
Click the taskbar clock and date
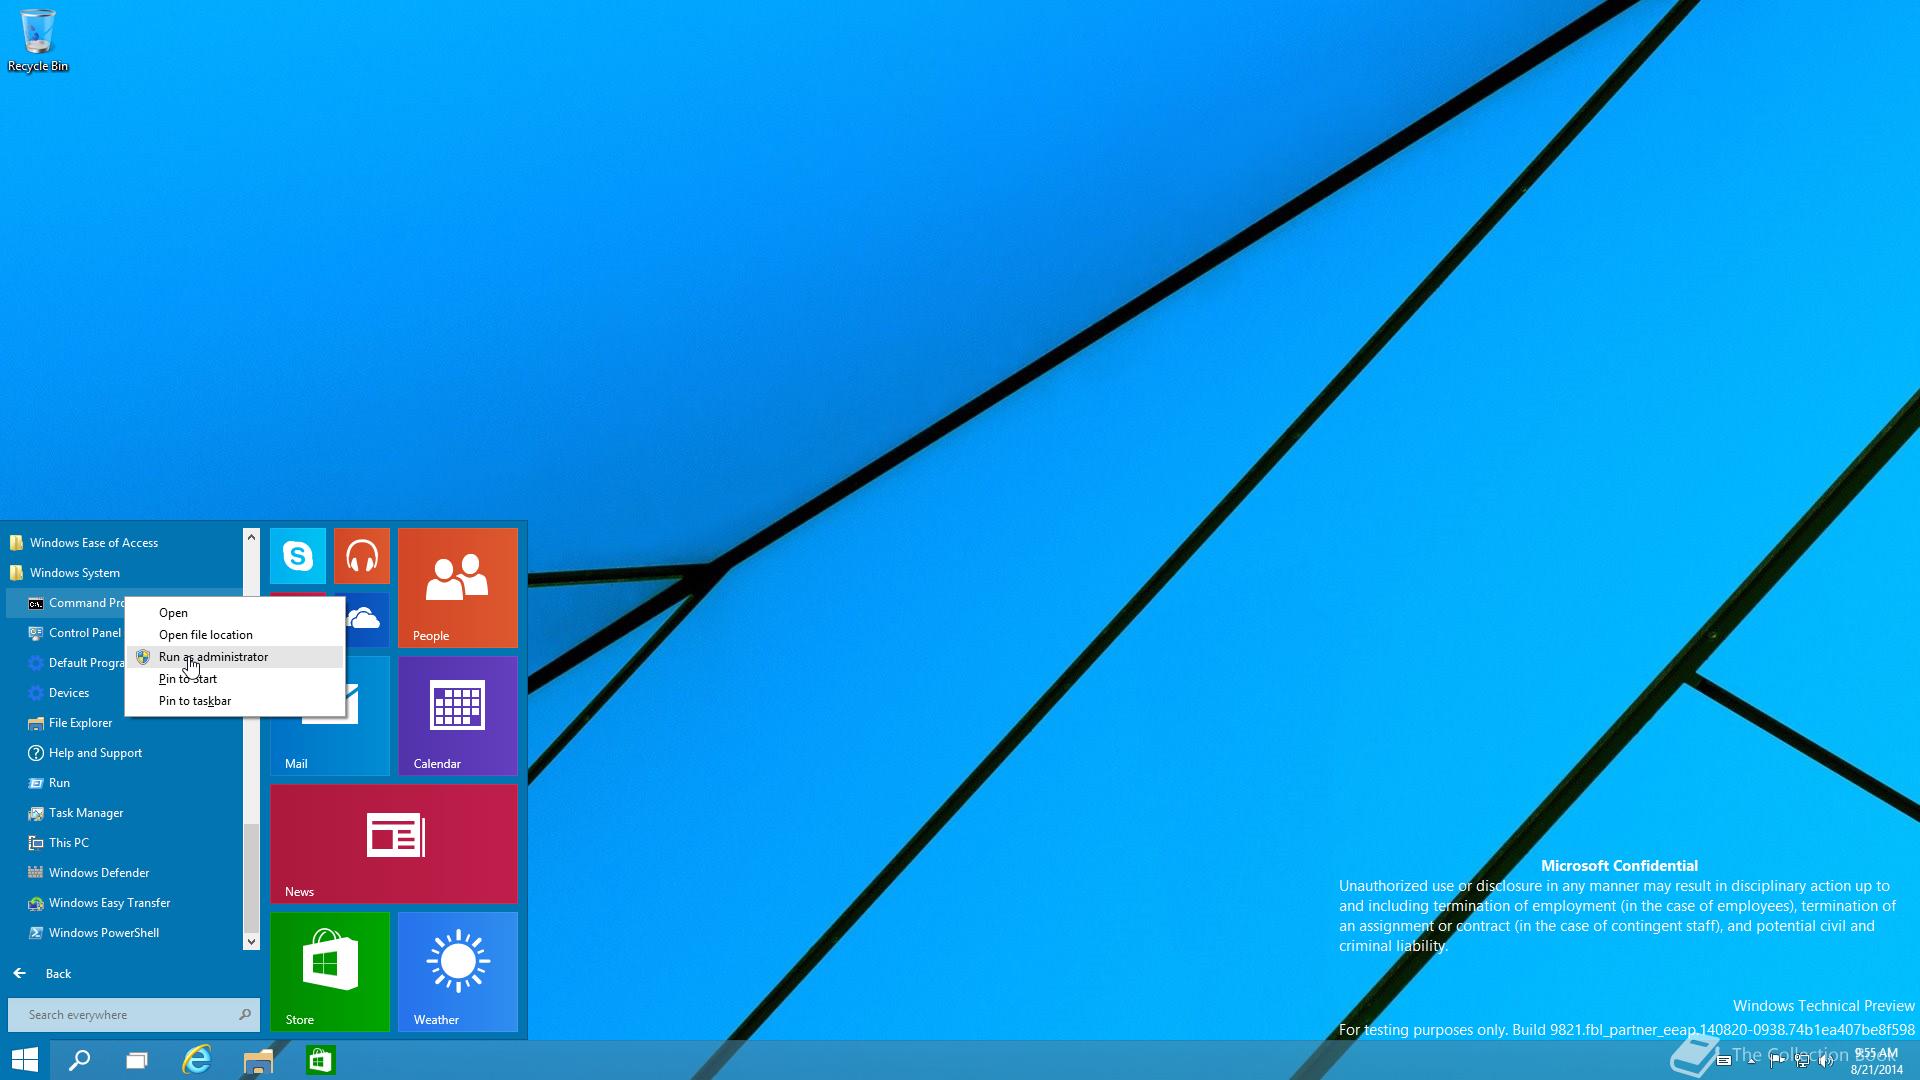pos(1875,1061)
